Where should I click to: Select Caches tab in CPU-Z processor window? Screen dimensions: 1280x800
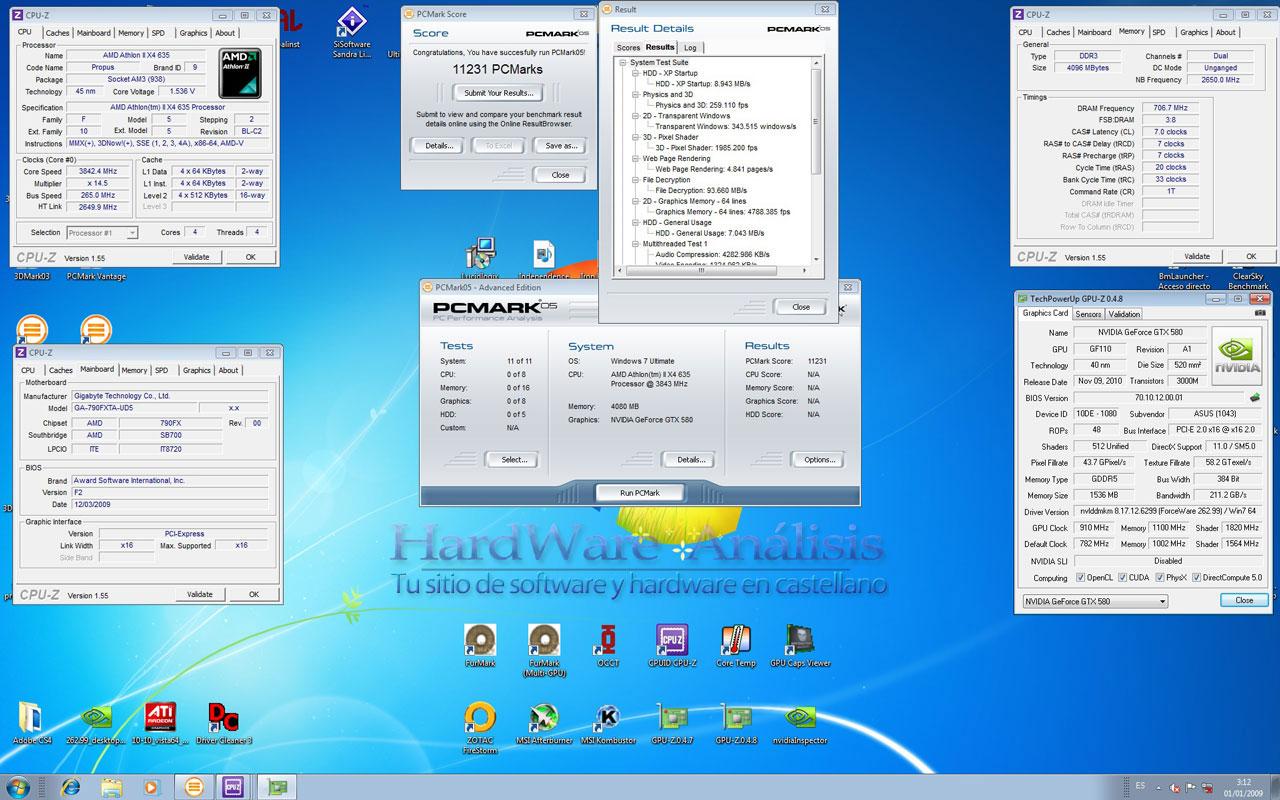click(x=60, y=32)
